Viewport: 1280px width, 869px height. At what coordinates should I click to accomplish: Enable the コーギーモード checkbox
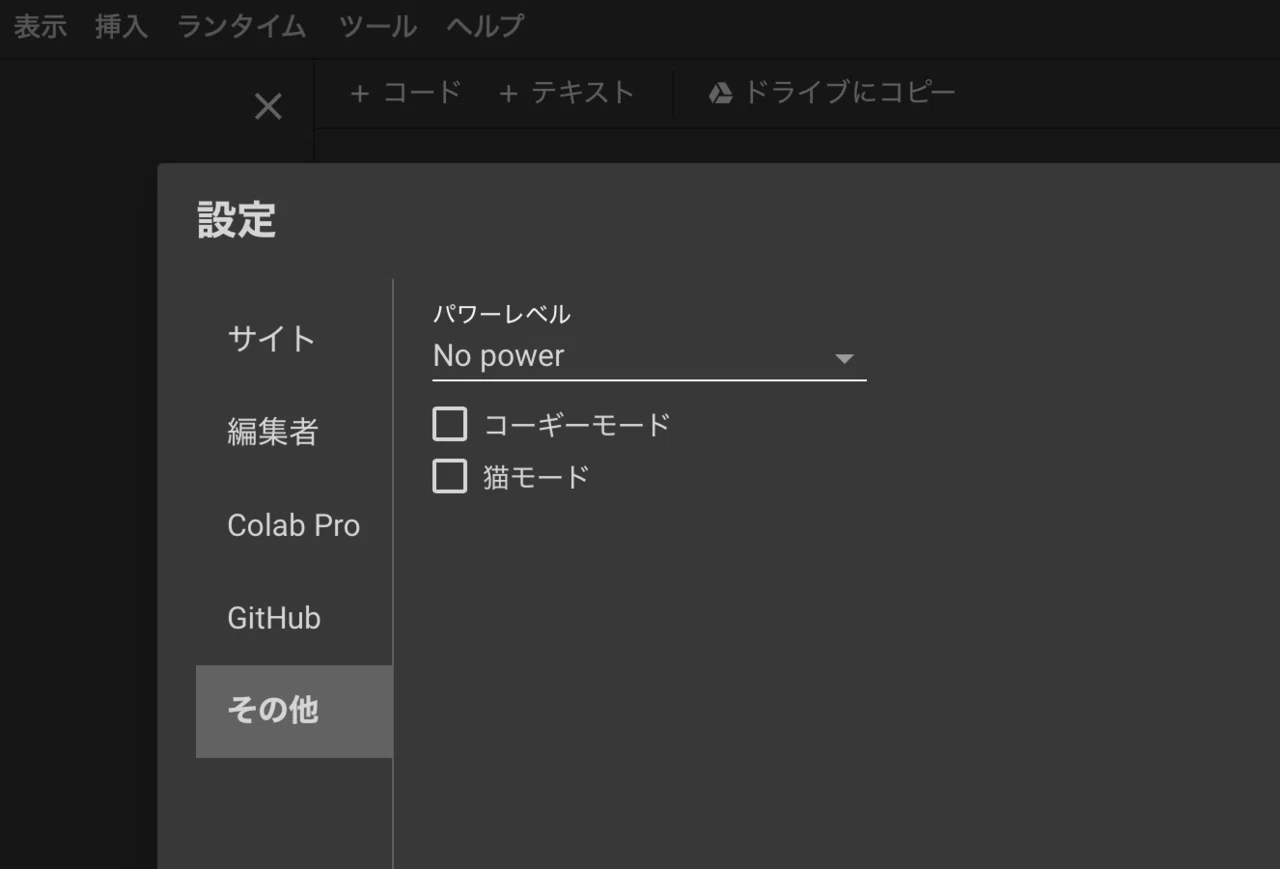point(450,424)
